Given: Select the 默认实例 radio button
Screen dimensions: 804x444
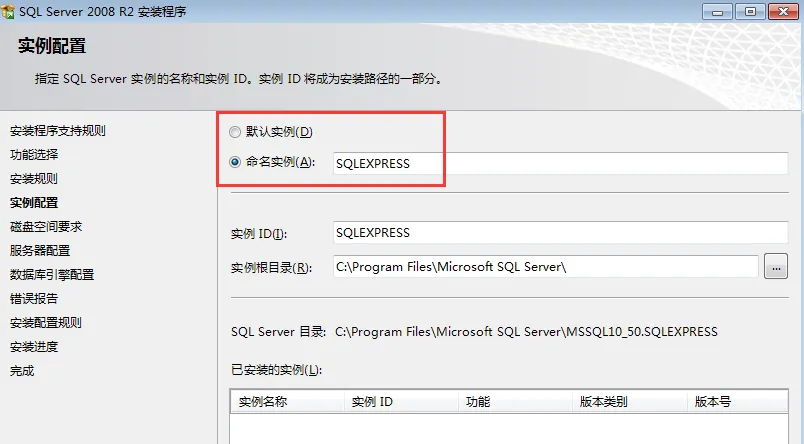Looking at the screenshot, I should point(235,132).
